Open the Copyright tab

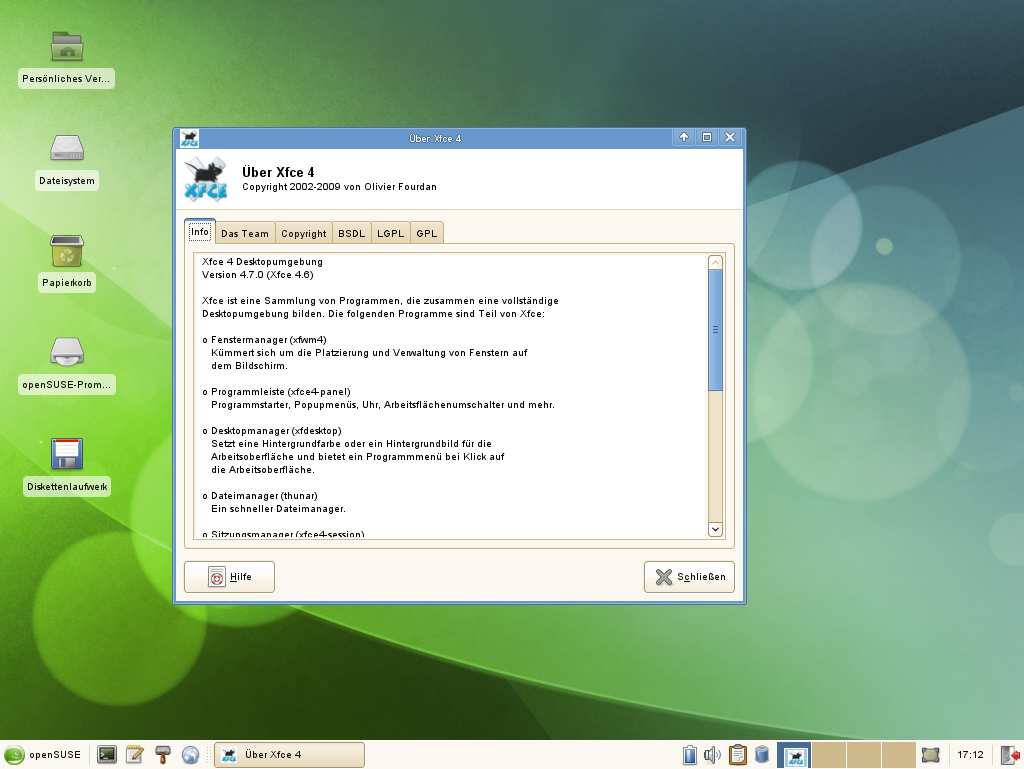click(304, 233)
